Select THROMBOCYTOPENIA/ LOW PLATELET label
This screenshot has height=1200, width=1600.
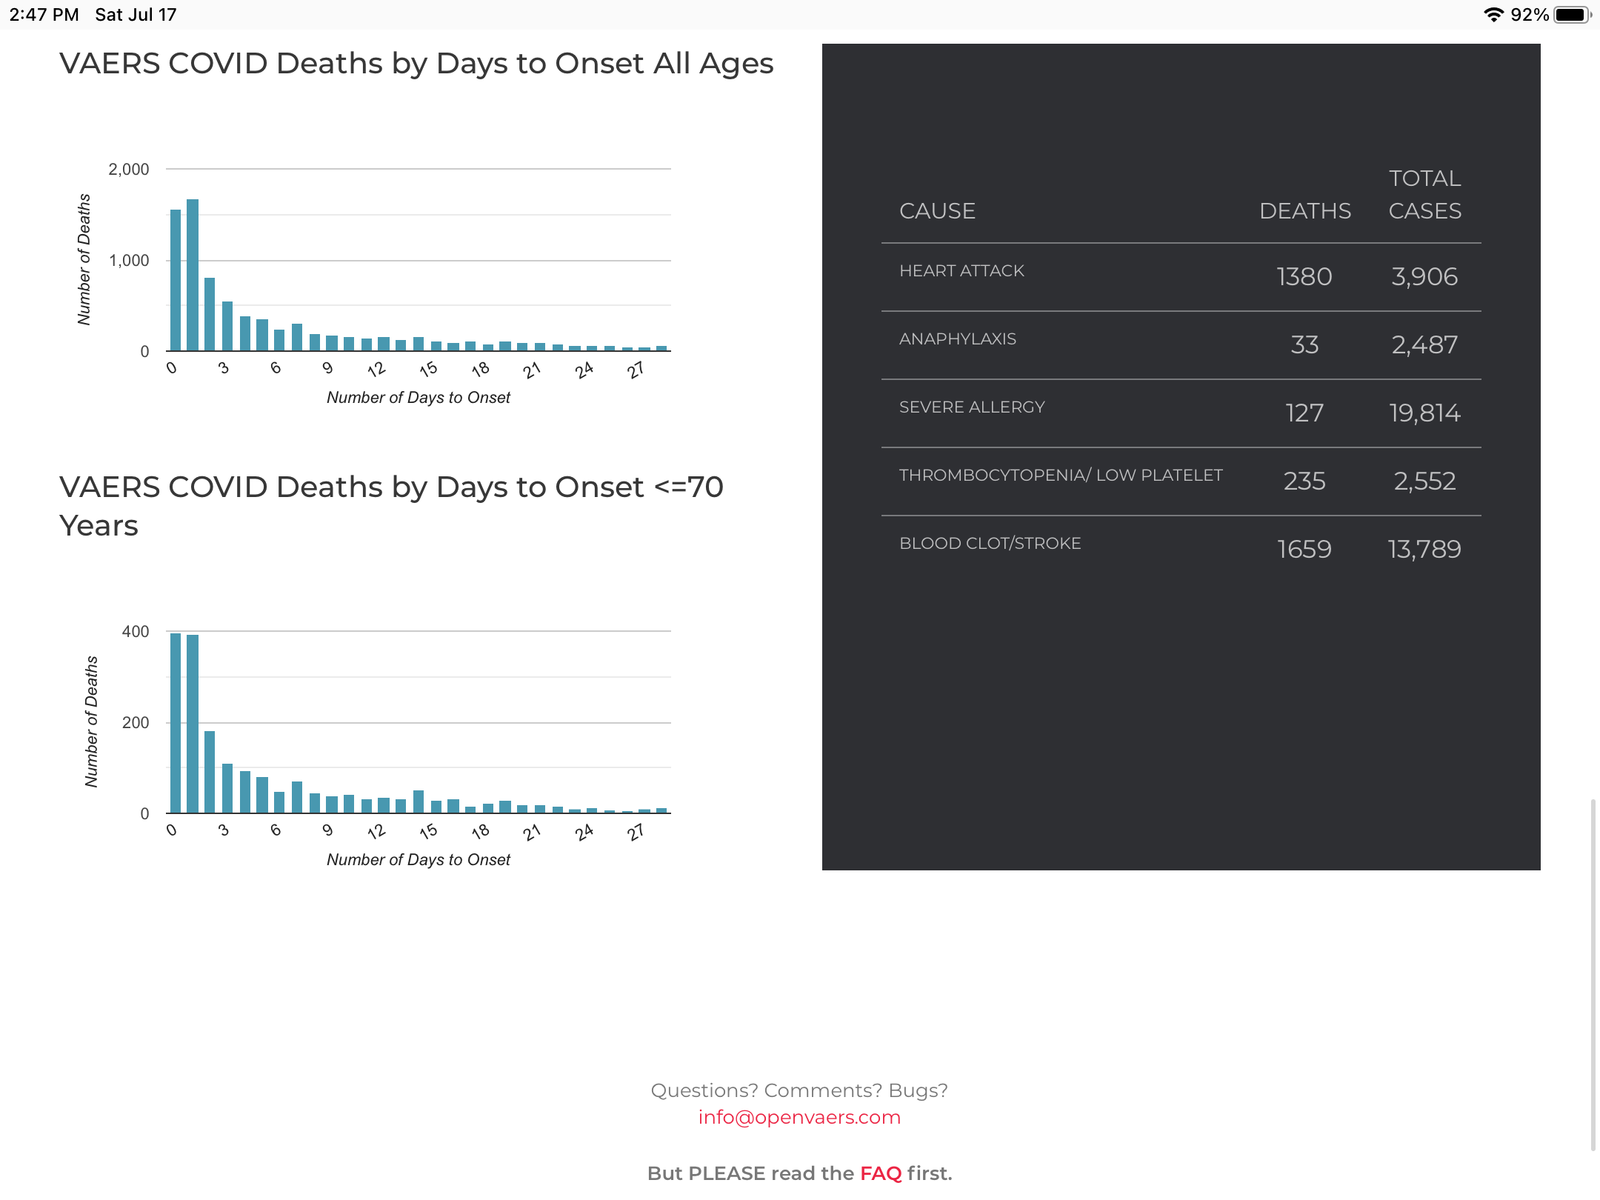[1060, 475]
